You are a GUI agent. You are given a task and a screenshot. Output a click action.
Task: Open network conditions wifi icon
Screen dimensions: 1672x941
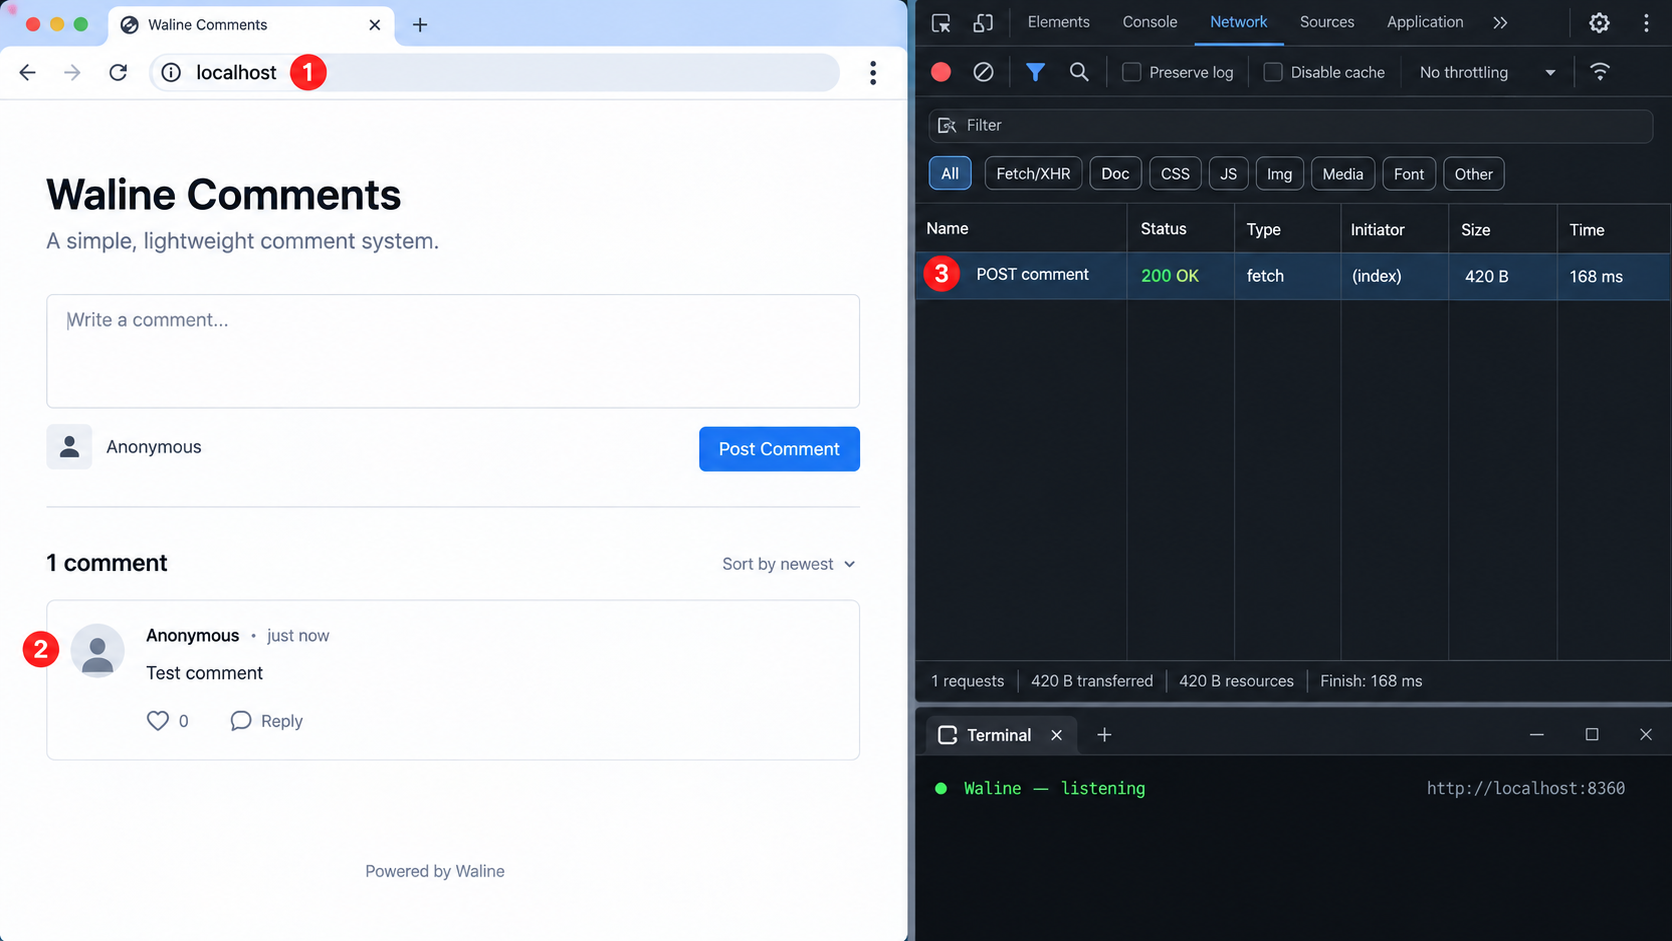pos(1600,72)
